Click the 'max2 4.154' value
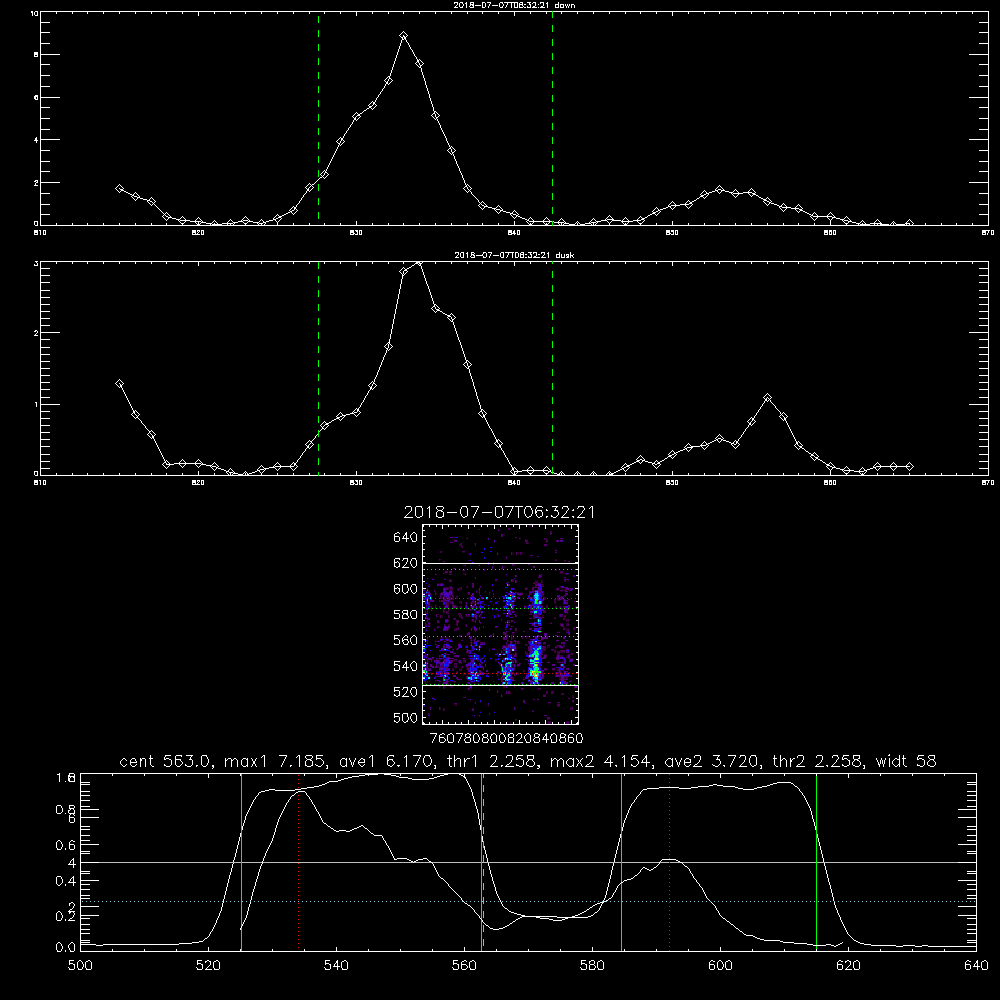The image size is (1000, 1000). (x=599, y=761)
